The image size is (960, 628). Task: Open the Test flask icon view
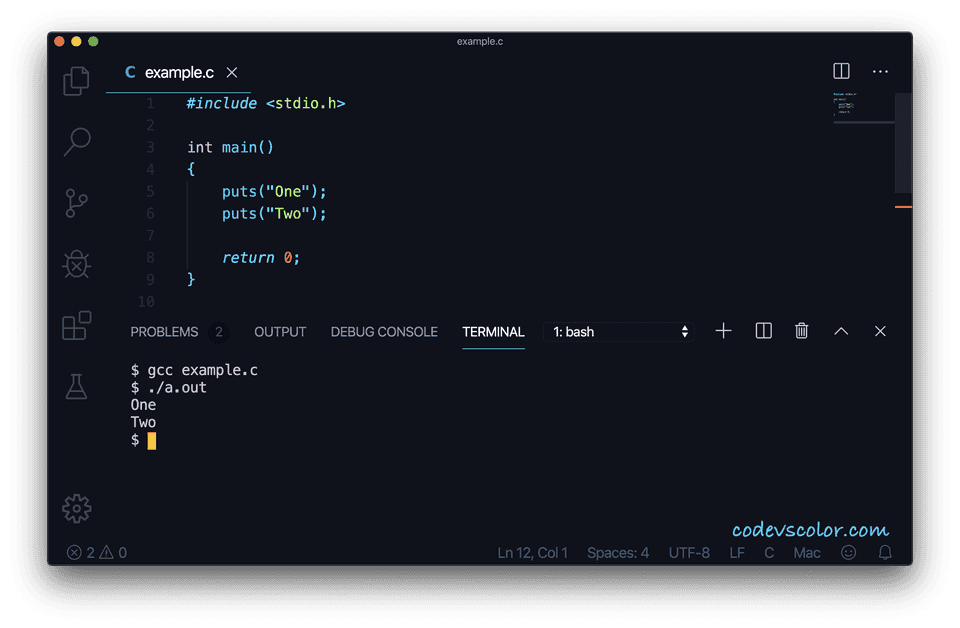(77, 387)
